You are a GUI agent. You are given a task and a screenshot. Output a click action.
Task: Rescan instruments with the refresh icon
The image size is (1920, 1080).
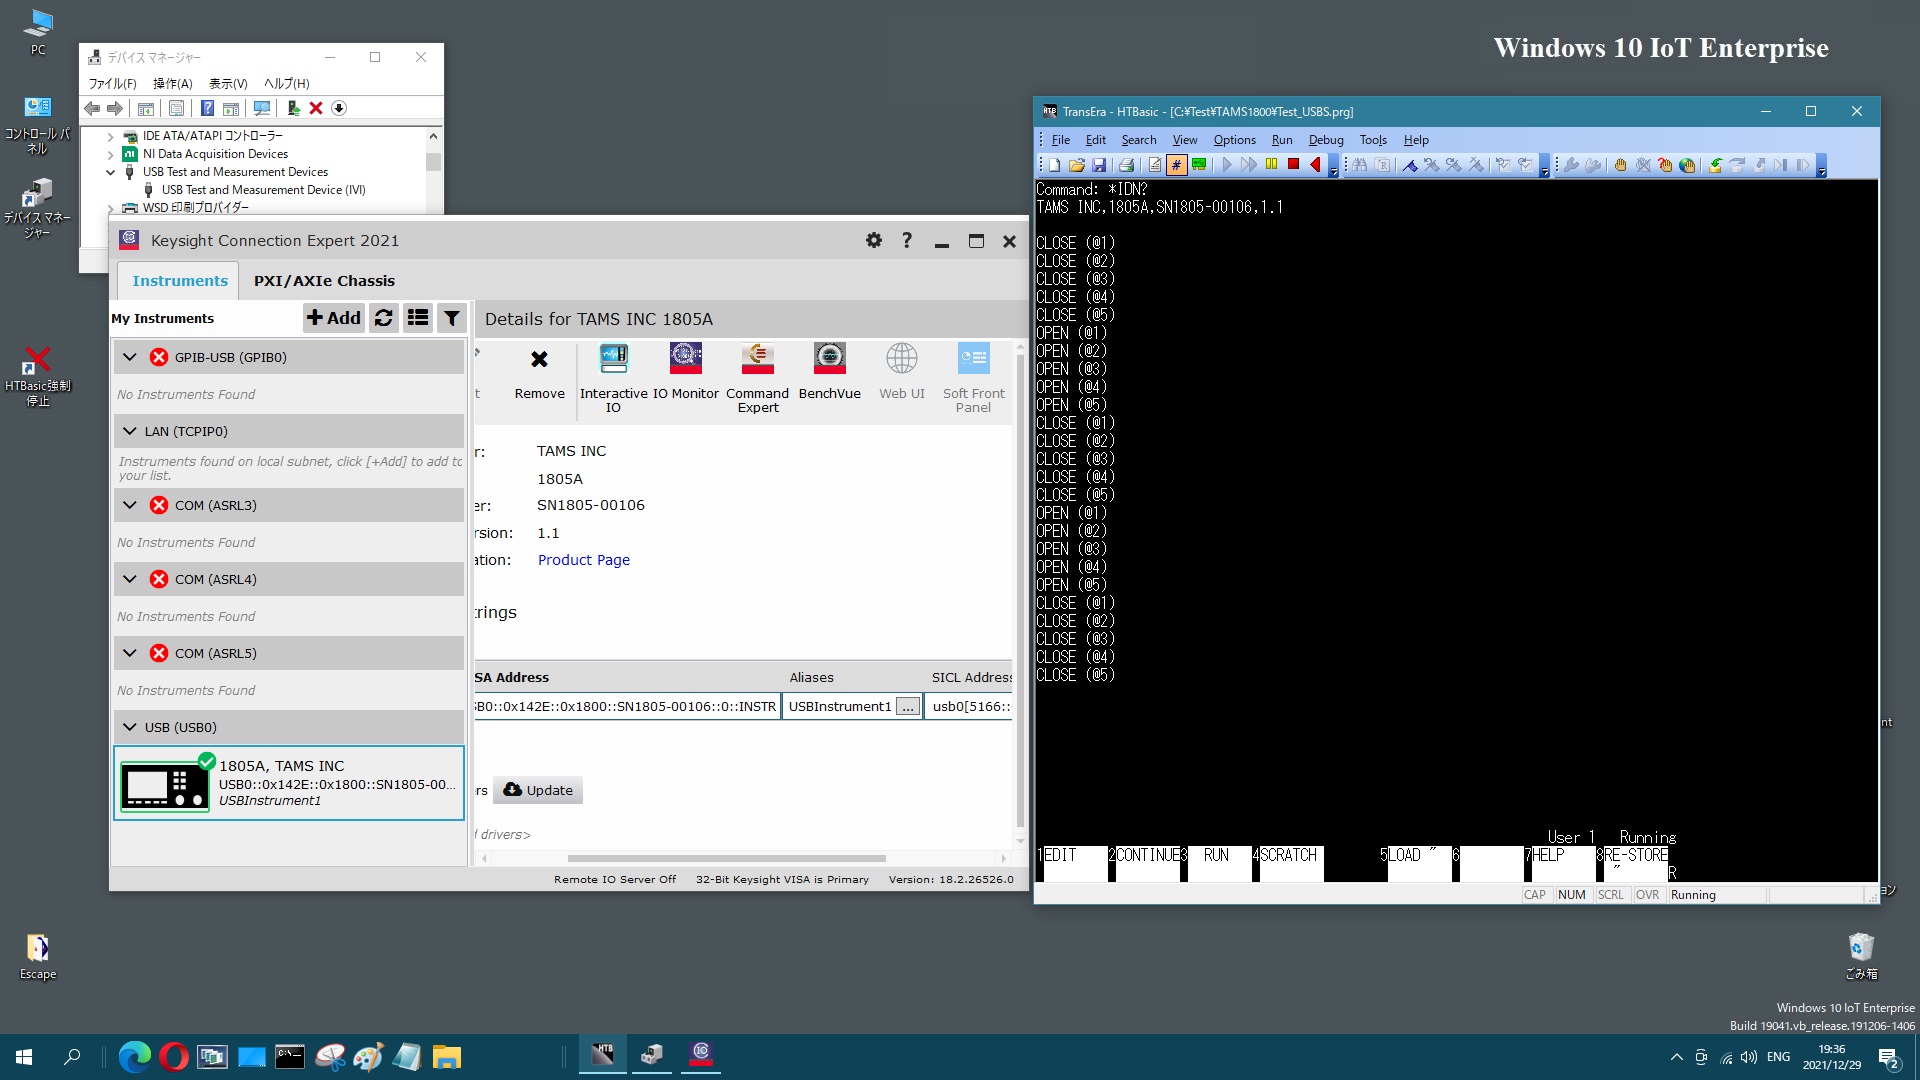[383, 318]
